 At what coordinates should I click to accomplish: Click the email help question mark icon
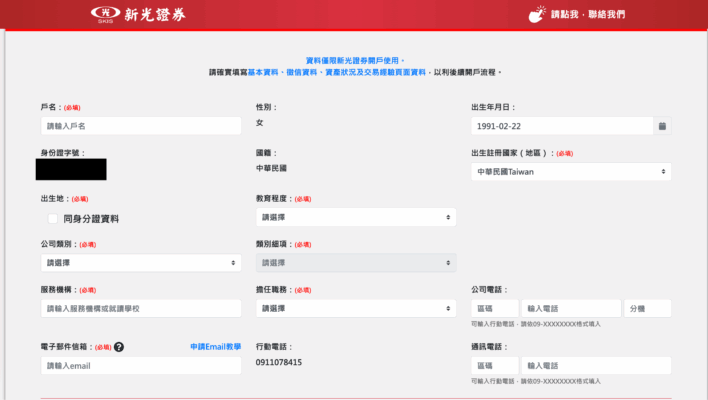[119, 347]
